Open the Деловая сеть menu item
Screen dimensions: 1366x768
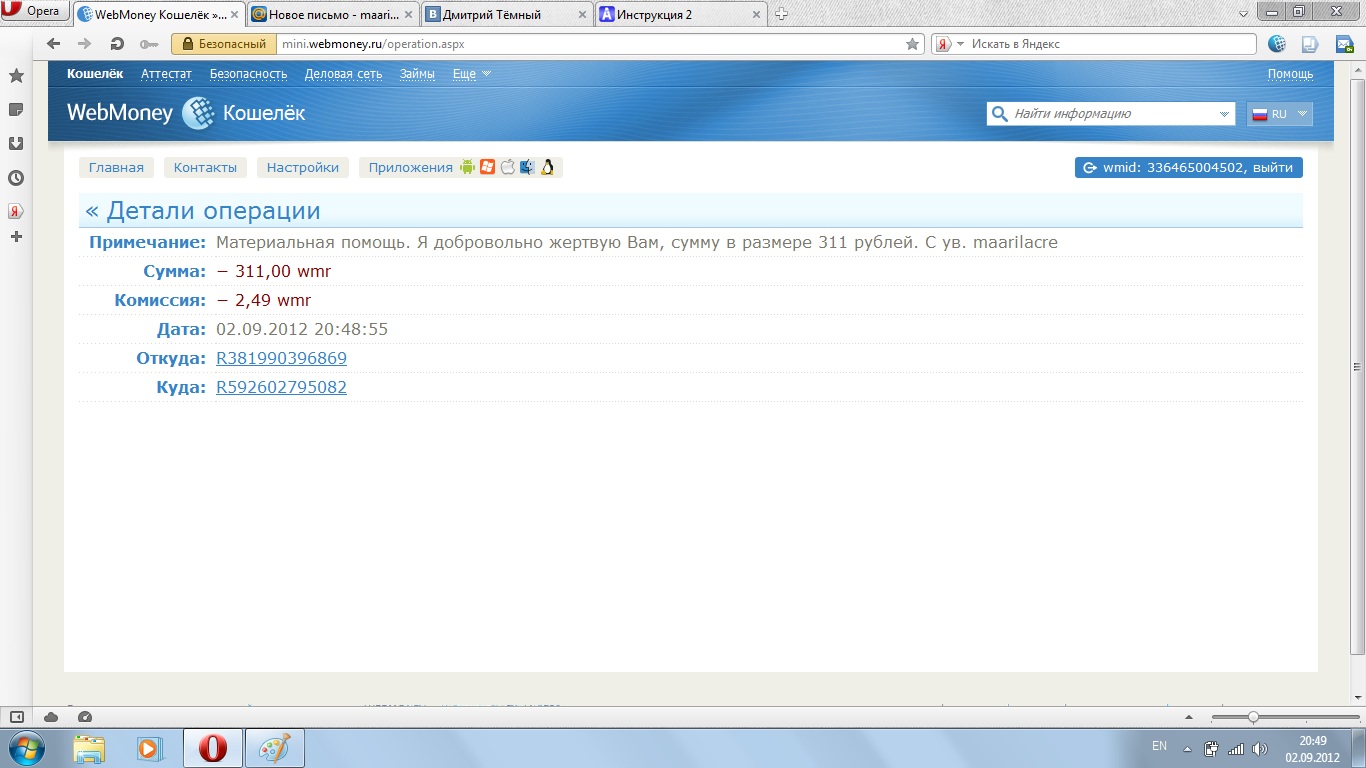[343, 74]
